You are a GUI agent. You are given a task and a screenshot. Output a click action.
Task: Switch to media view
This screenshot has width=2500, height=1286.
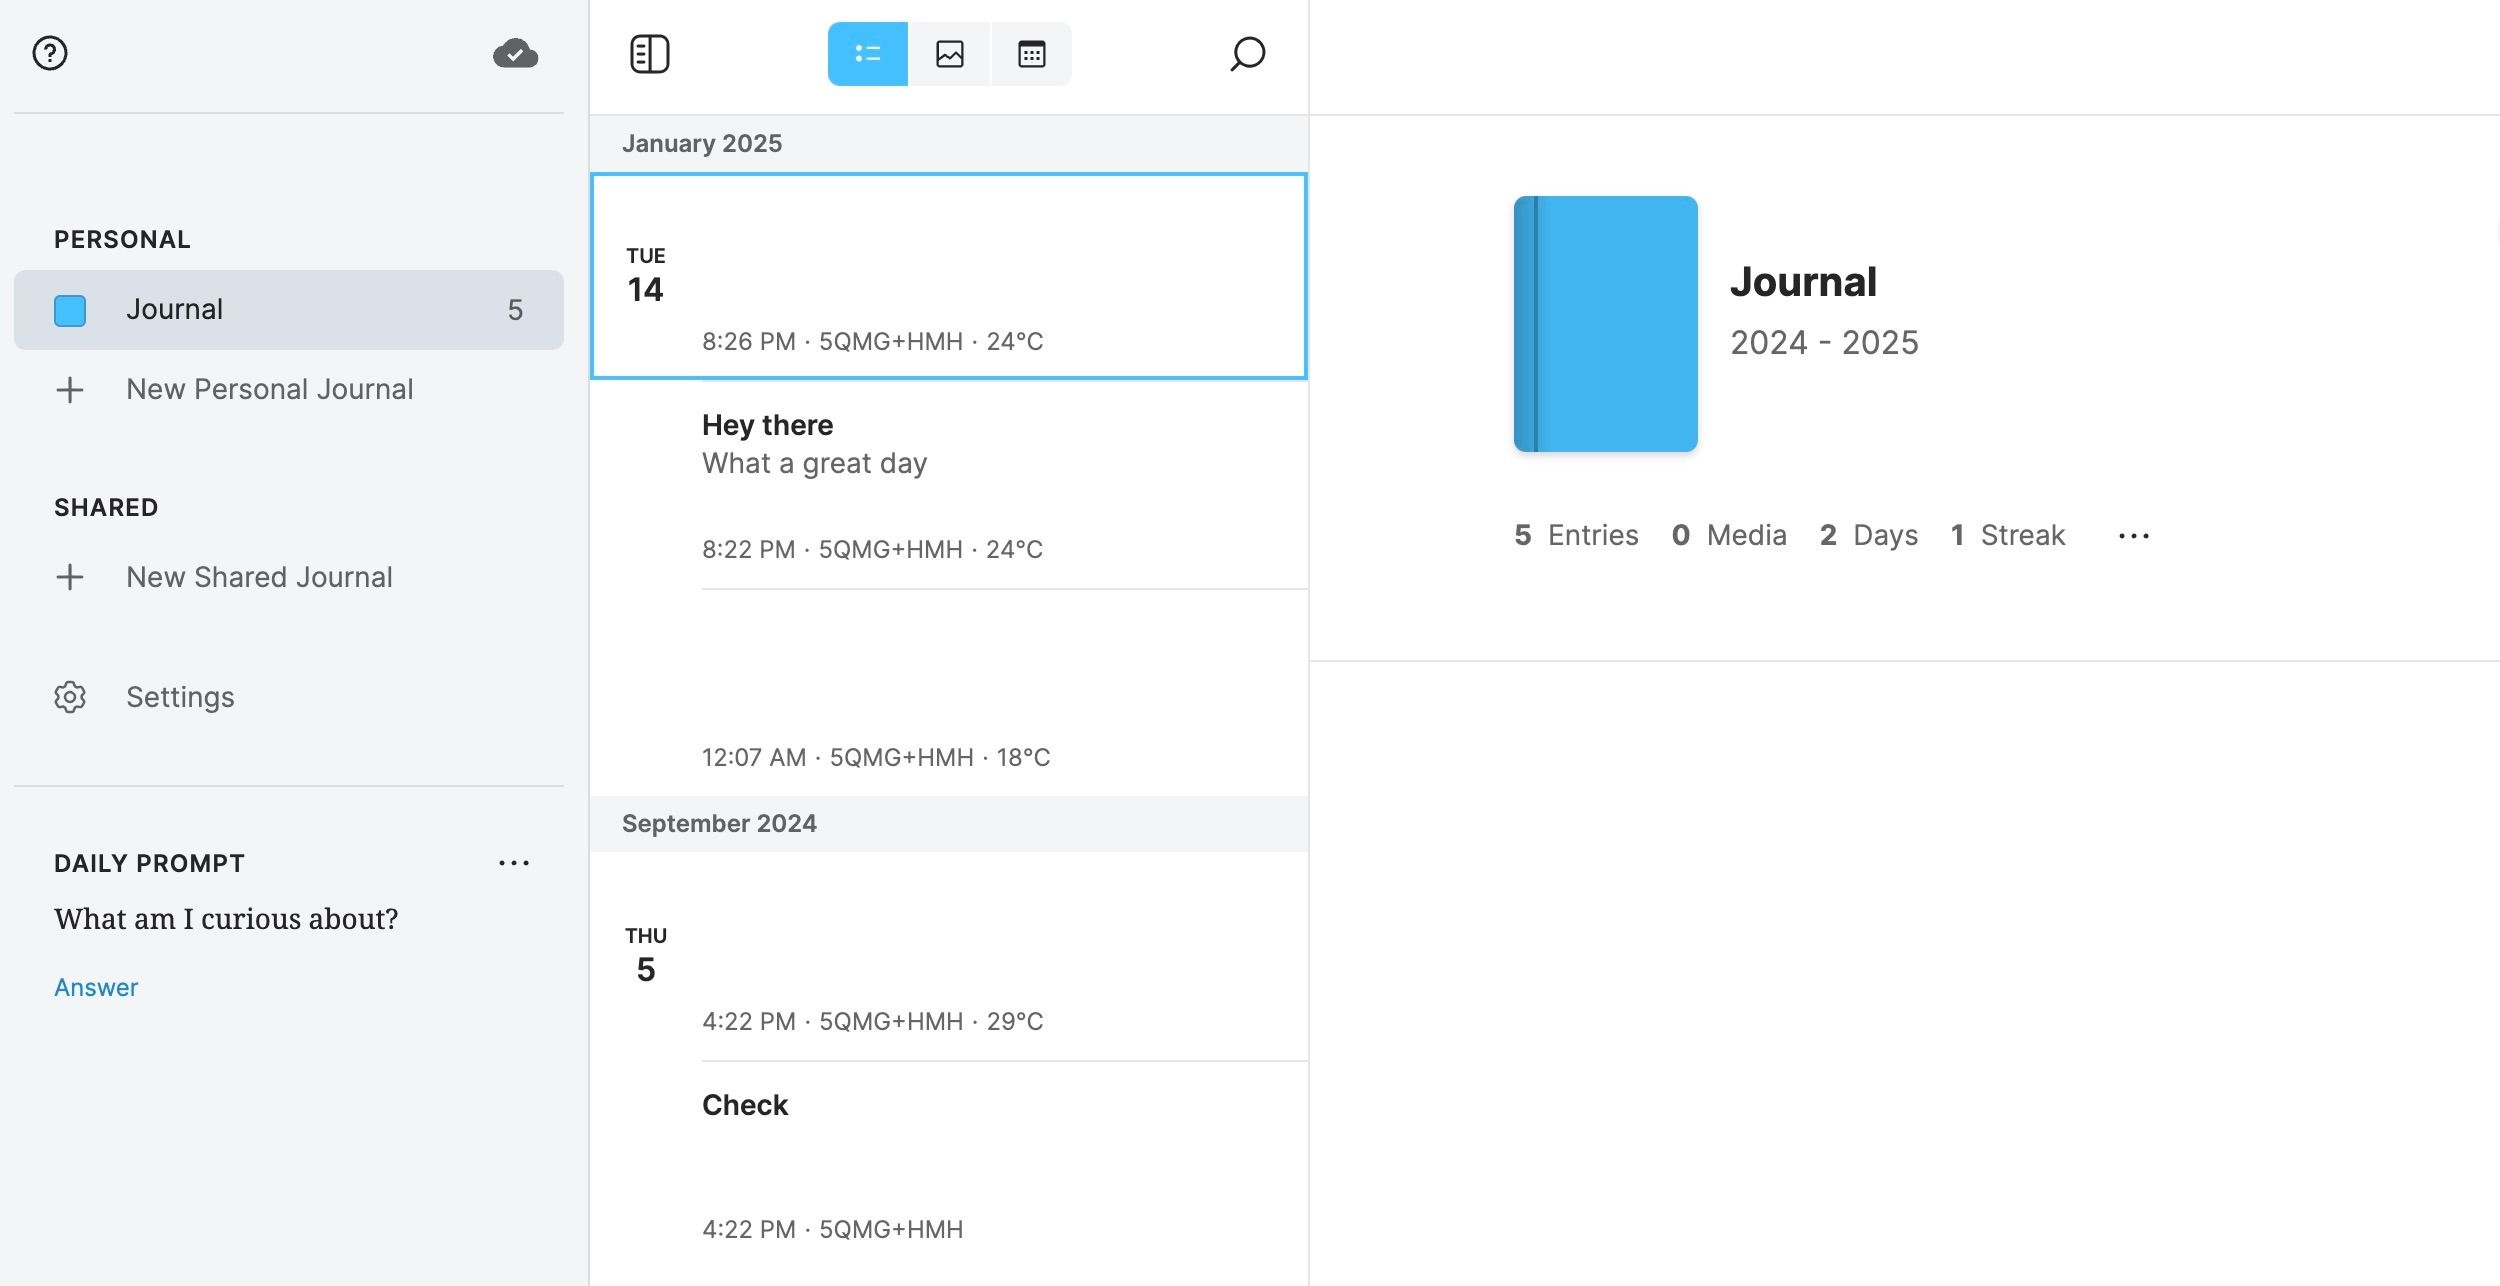pyautogui.click(x=948, y=53)
